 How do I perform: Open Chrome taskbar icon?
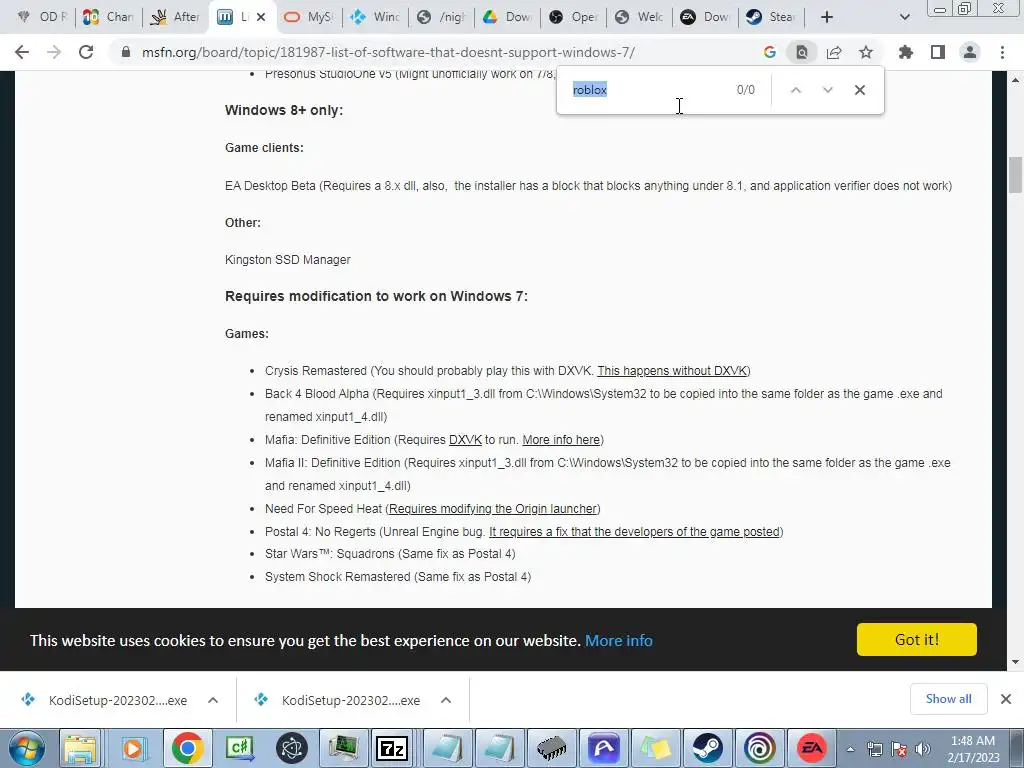[187, 748]
